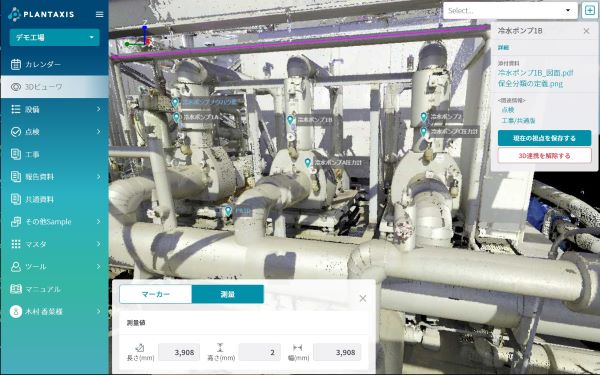
Task: Close the measurement panel with X
Action: coord(363,298)
